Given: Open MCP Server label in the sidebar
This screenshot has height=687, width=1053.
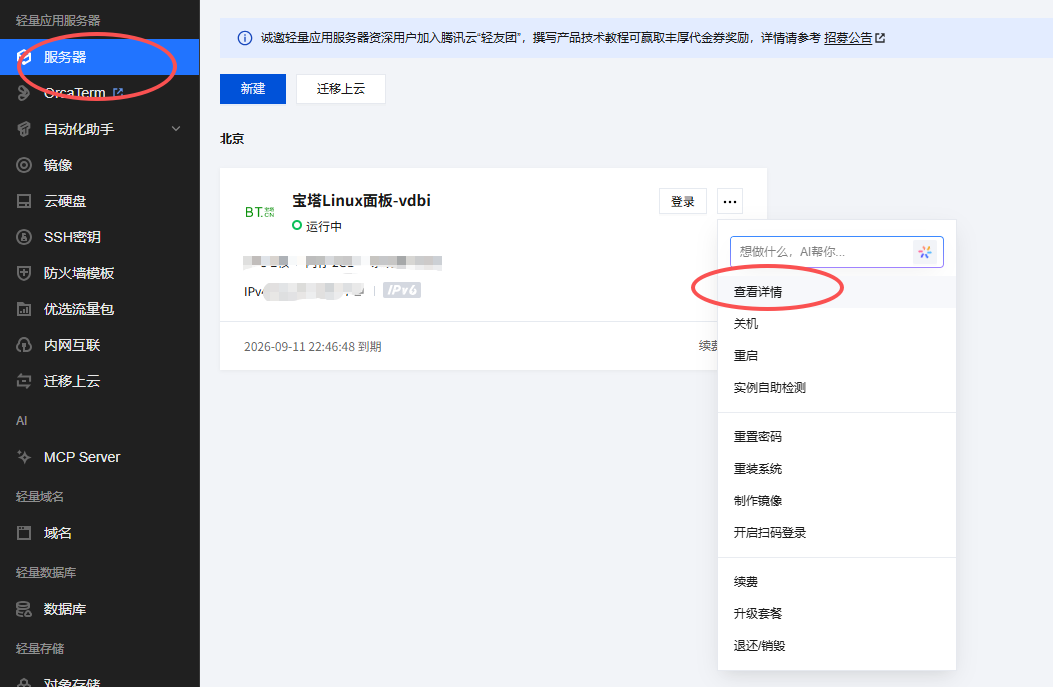Looking at the screenshot, I should pos(82,457).
